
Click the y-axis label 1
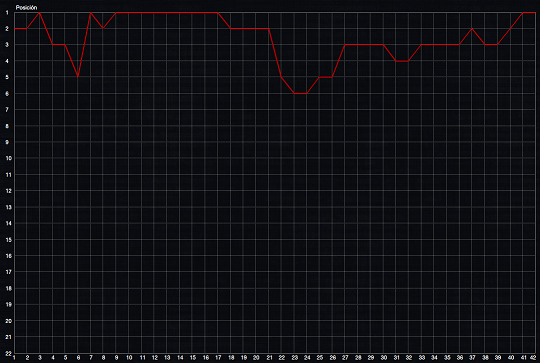tap(7, 13)
